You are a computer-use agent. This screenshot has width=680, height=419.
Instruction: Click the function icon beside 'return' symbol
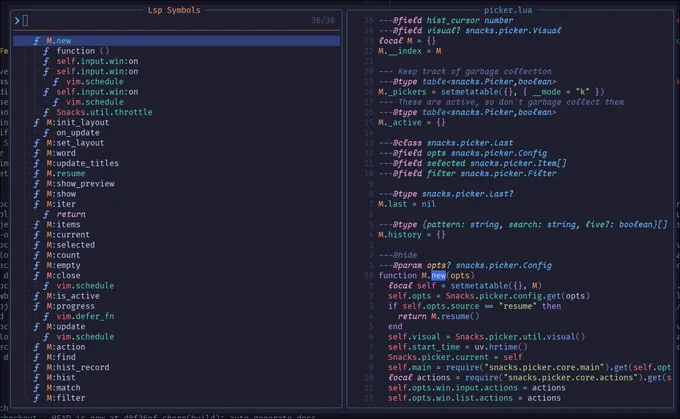coord(46,214)
